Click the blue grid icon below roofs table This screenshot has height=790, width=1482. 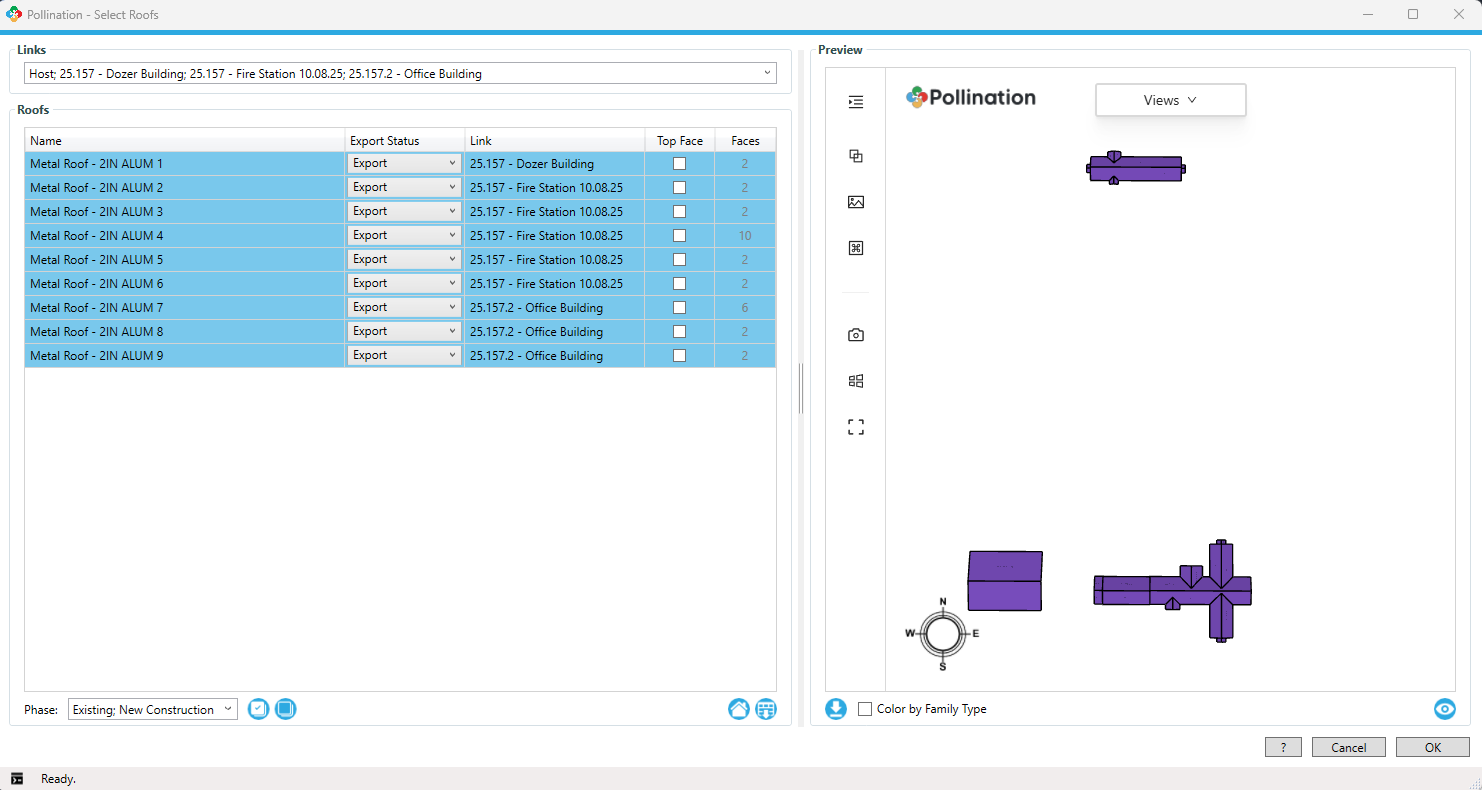coord(766,709)
